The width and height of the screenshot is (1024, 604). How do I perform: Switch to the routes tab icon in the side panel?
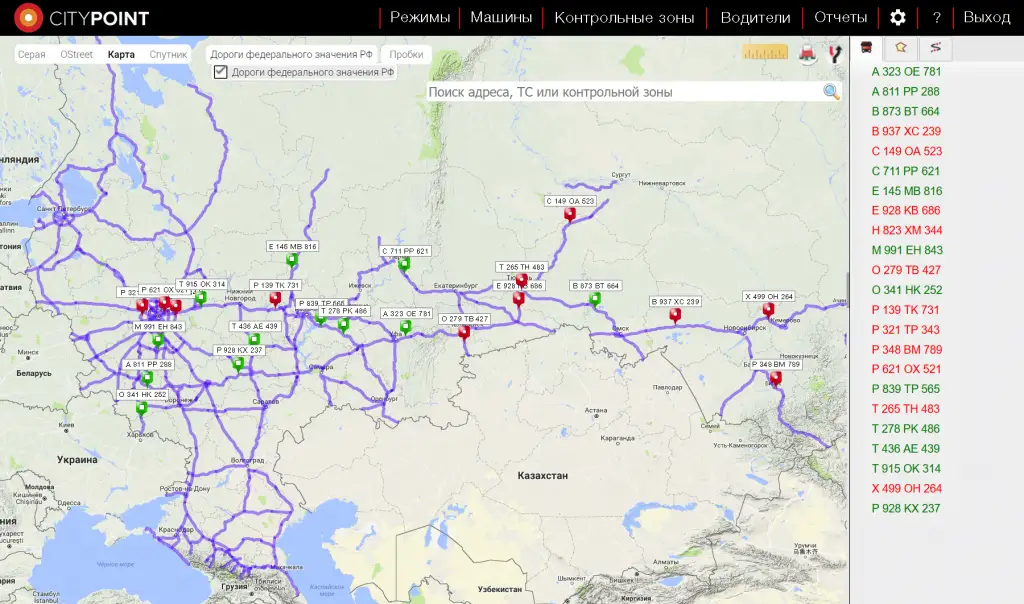[935, 47]
